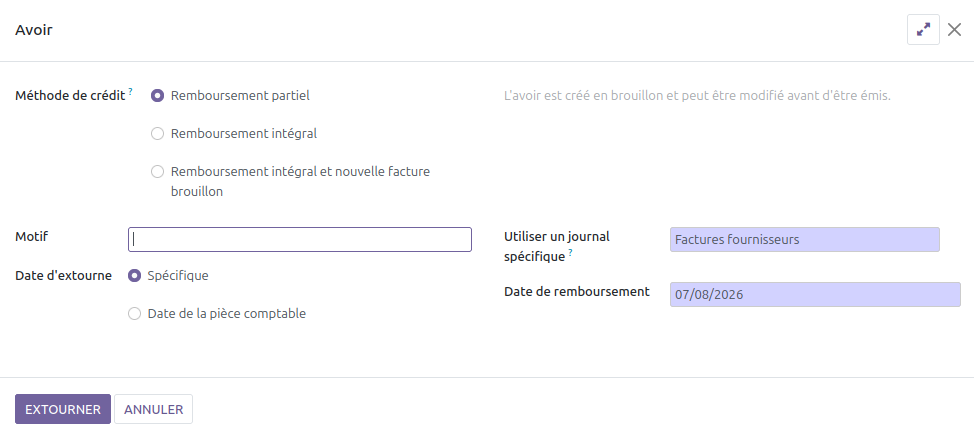Viewport: 974px width, 438px height.
Task: Click the EXTOURNER button
Action: point(63,409)
